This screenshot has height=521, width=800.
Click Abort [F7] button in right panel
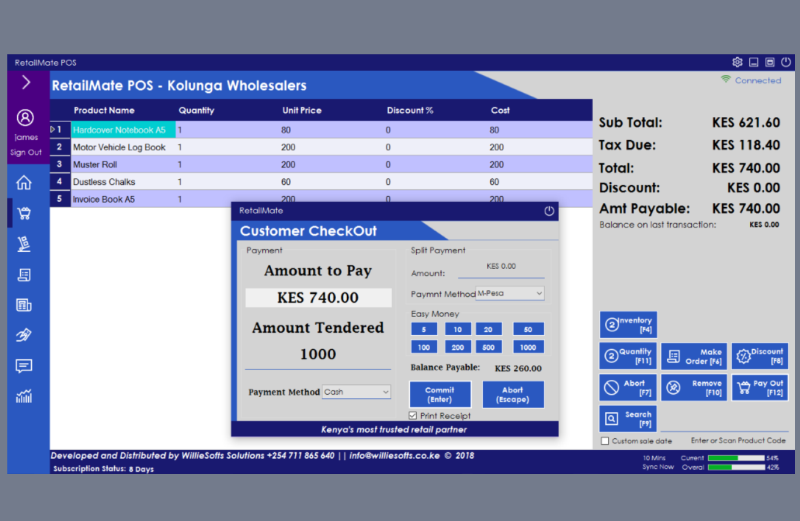pos(628,387)
